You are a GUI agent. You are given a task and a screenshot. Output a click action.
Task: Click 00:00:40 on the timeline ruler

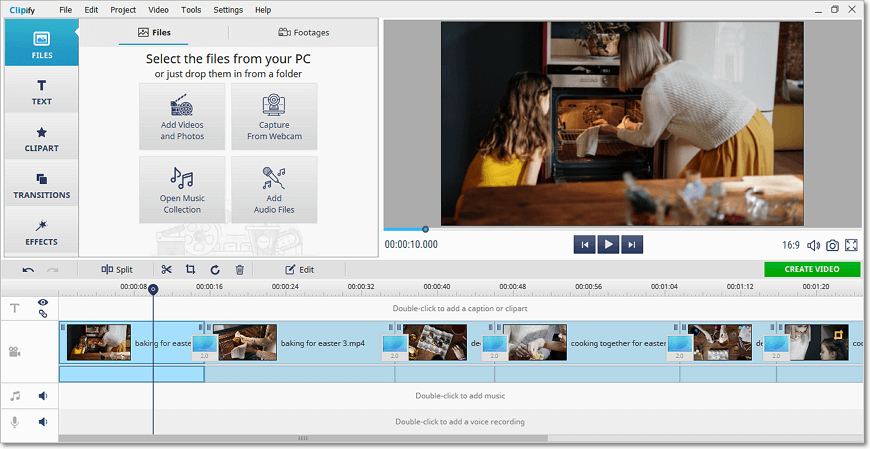(x=437, y=287)
